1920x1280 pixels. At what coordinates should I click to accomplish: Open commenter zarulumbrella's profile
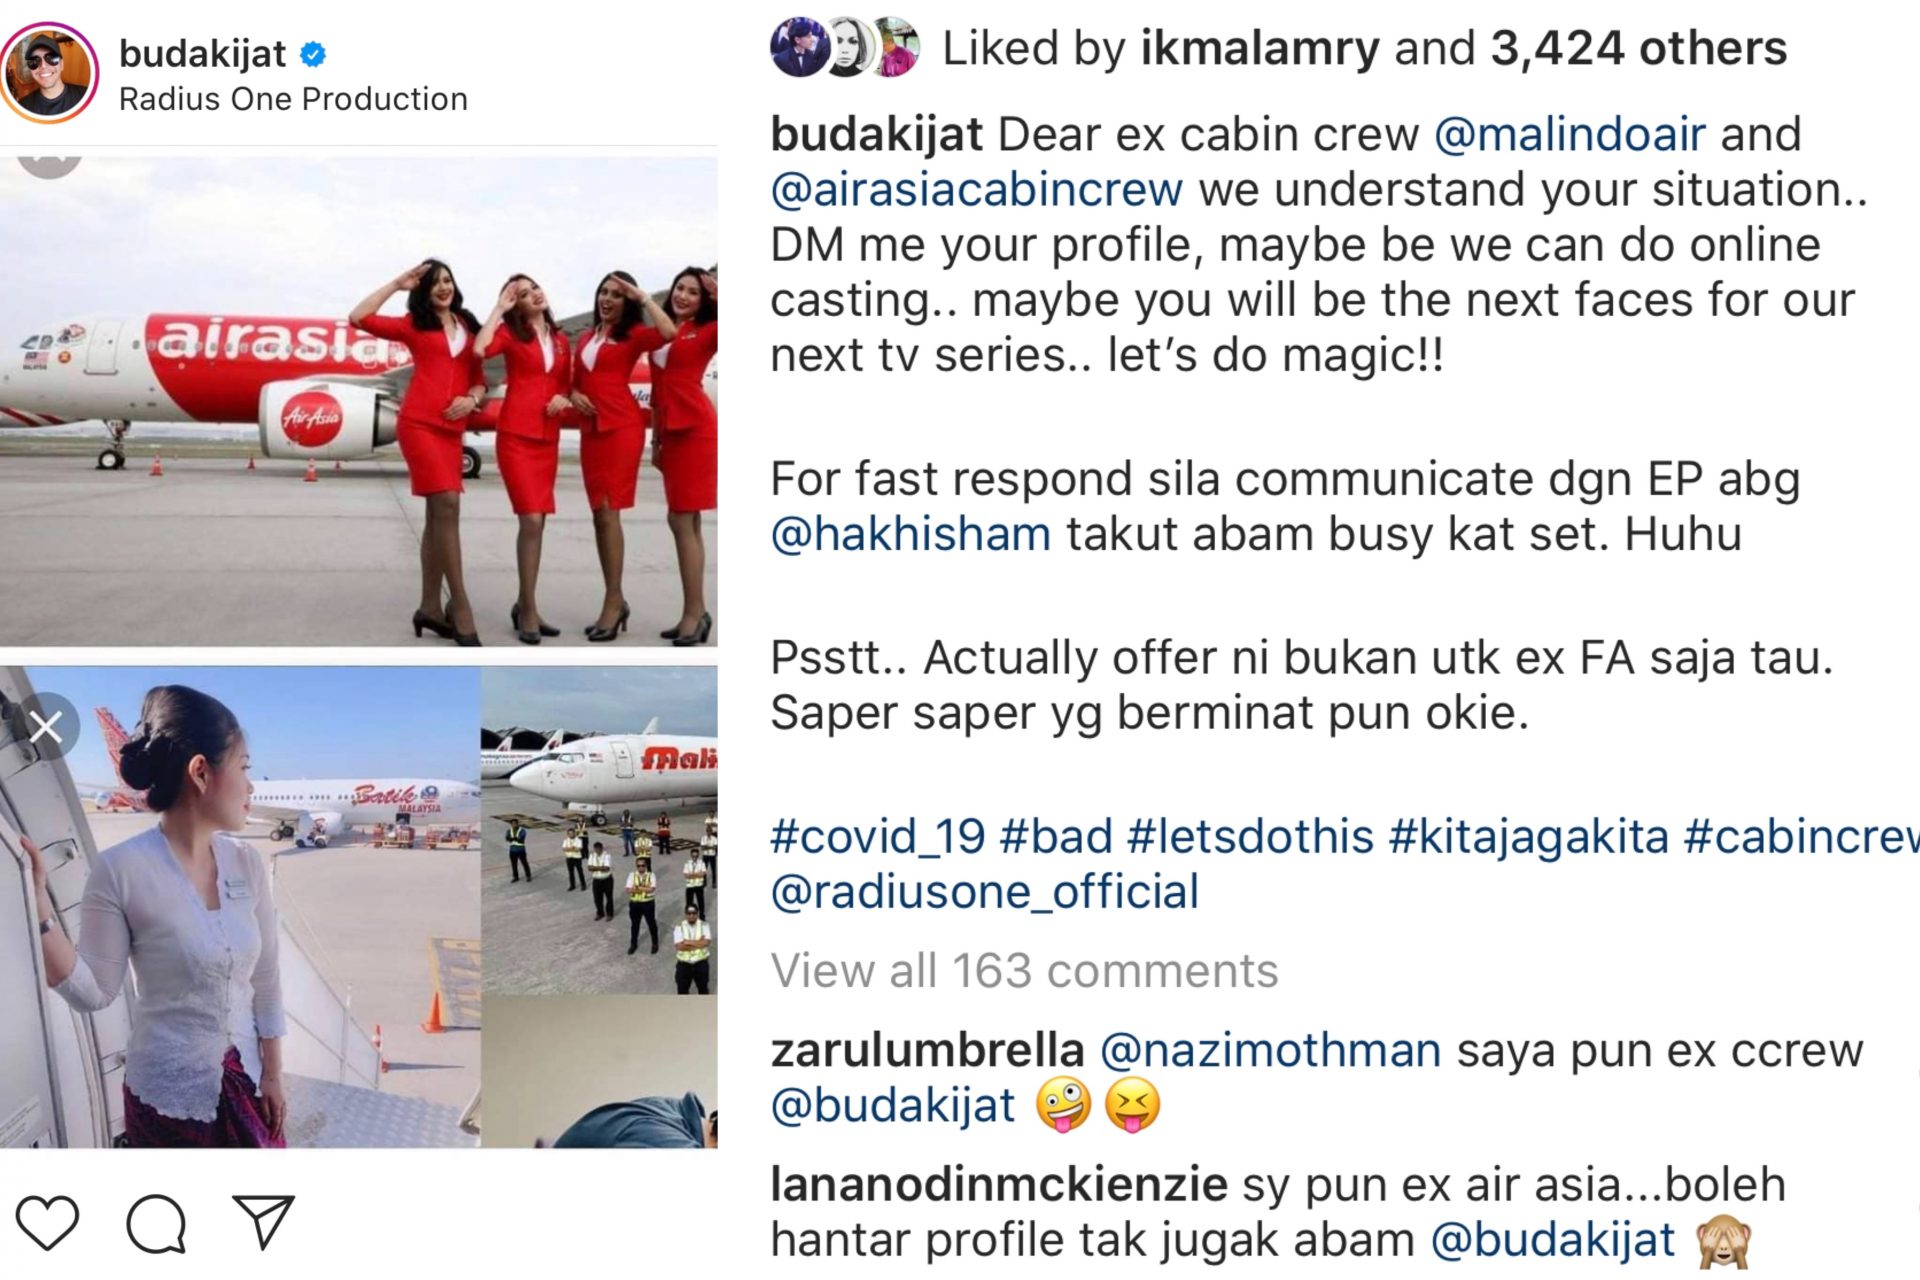click(x=927, y=1050)
